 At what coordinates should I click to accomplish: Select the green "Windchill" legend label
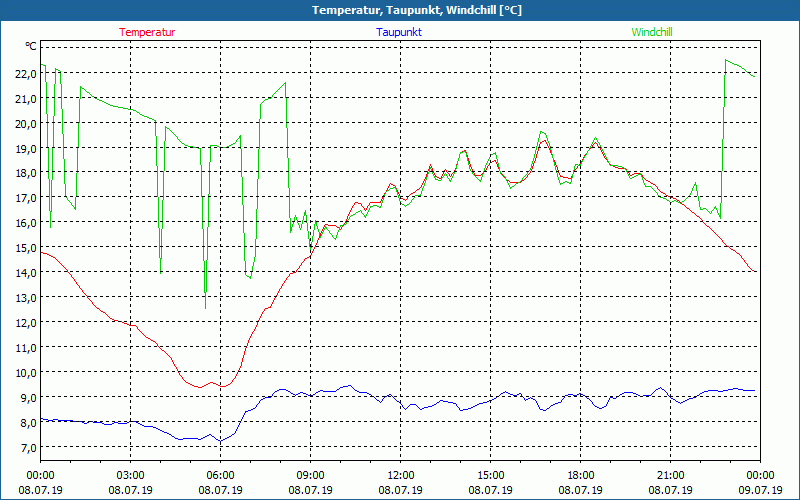pos(652,32)
